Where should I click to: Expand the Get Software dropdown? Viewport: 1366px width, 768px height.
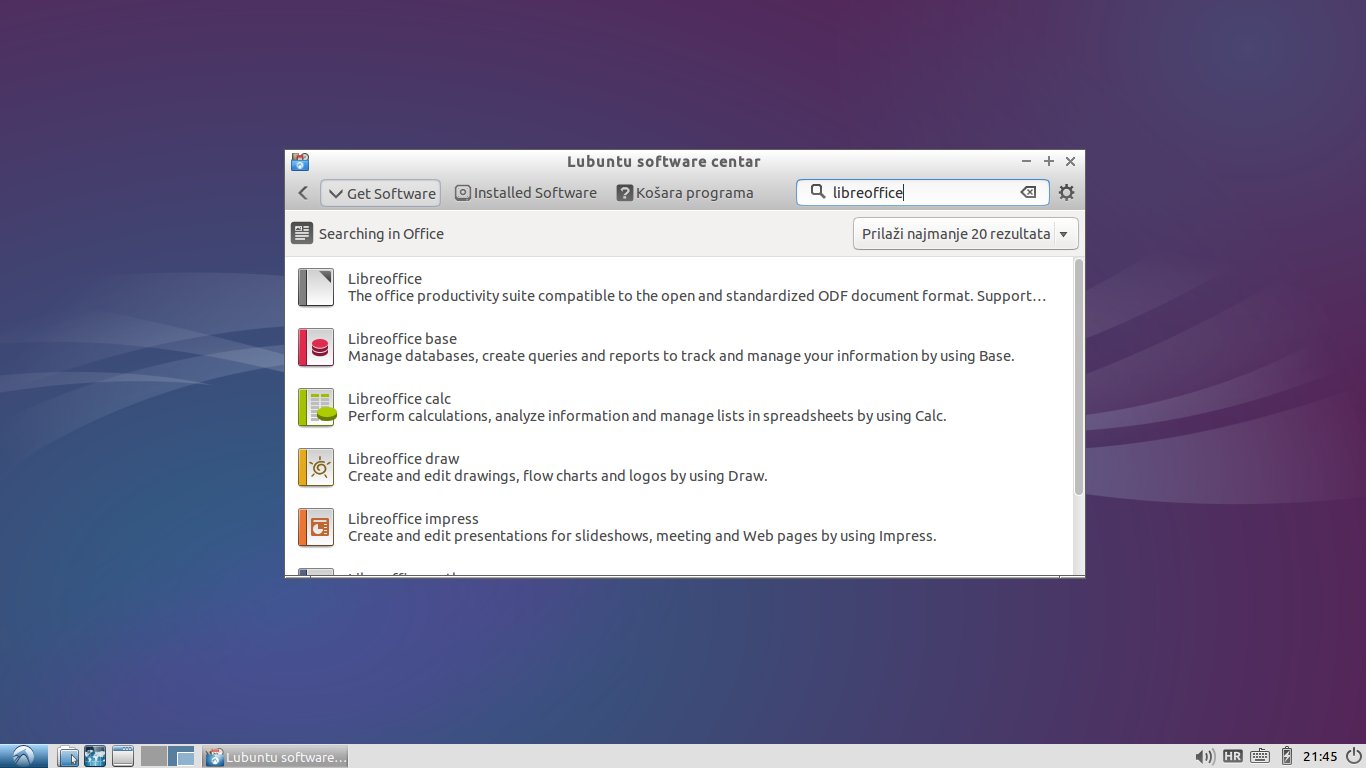380,193
